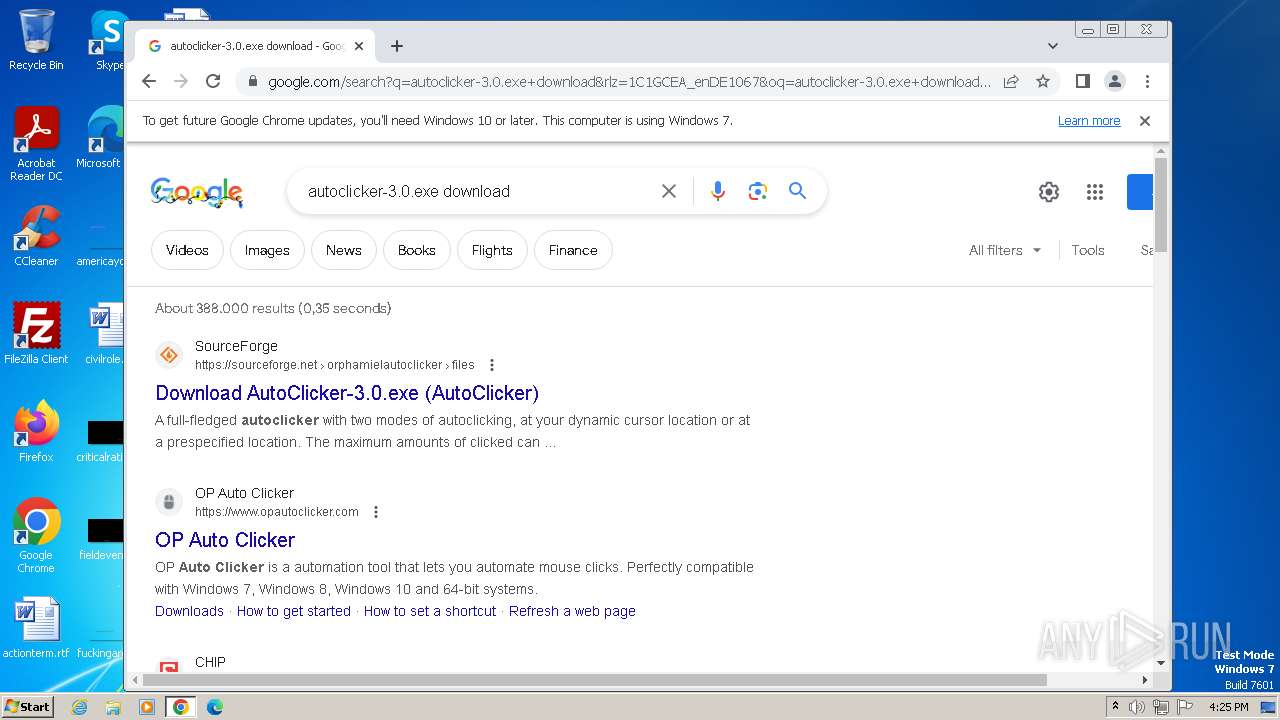This screenshot has width=1280, height=720.
Task: Click the page's vertical scrollbar thumb
Action: [x=1161, y=205]
